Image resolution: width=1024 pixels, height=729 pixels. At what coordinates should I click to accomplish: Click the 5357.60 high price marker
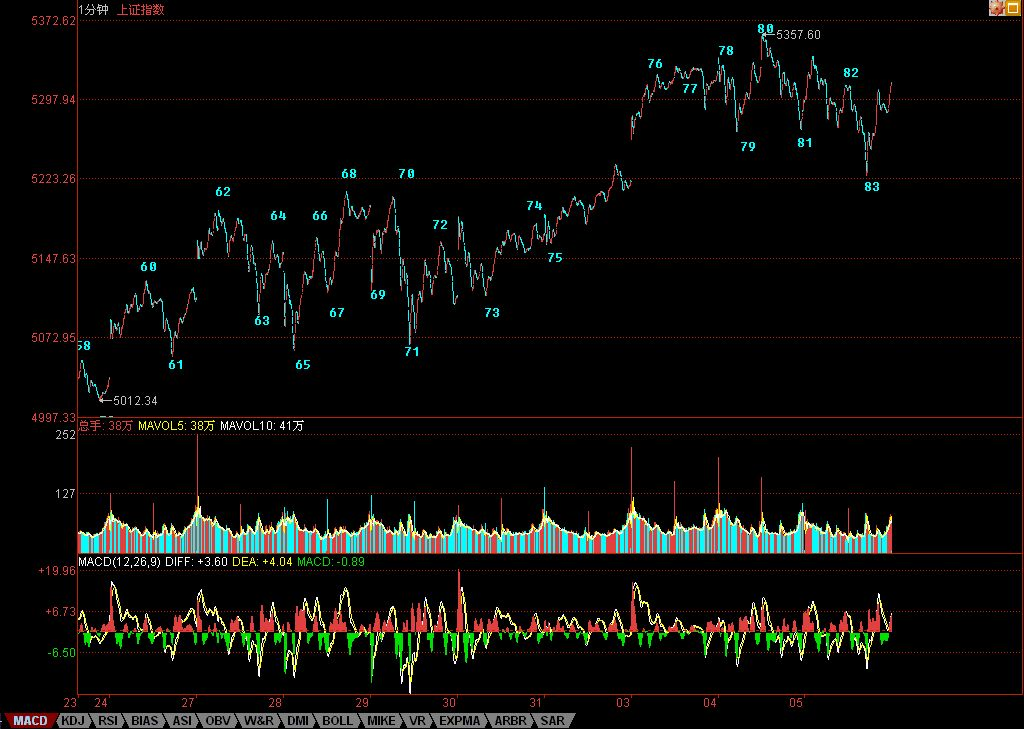click(x=798, y=34)
